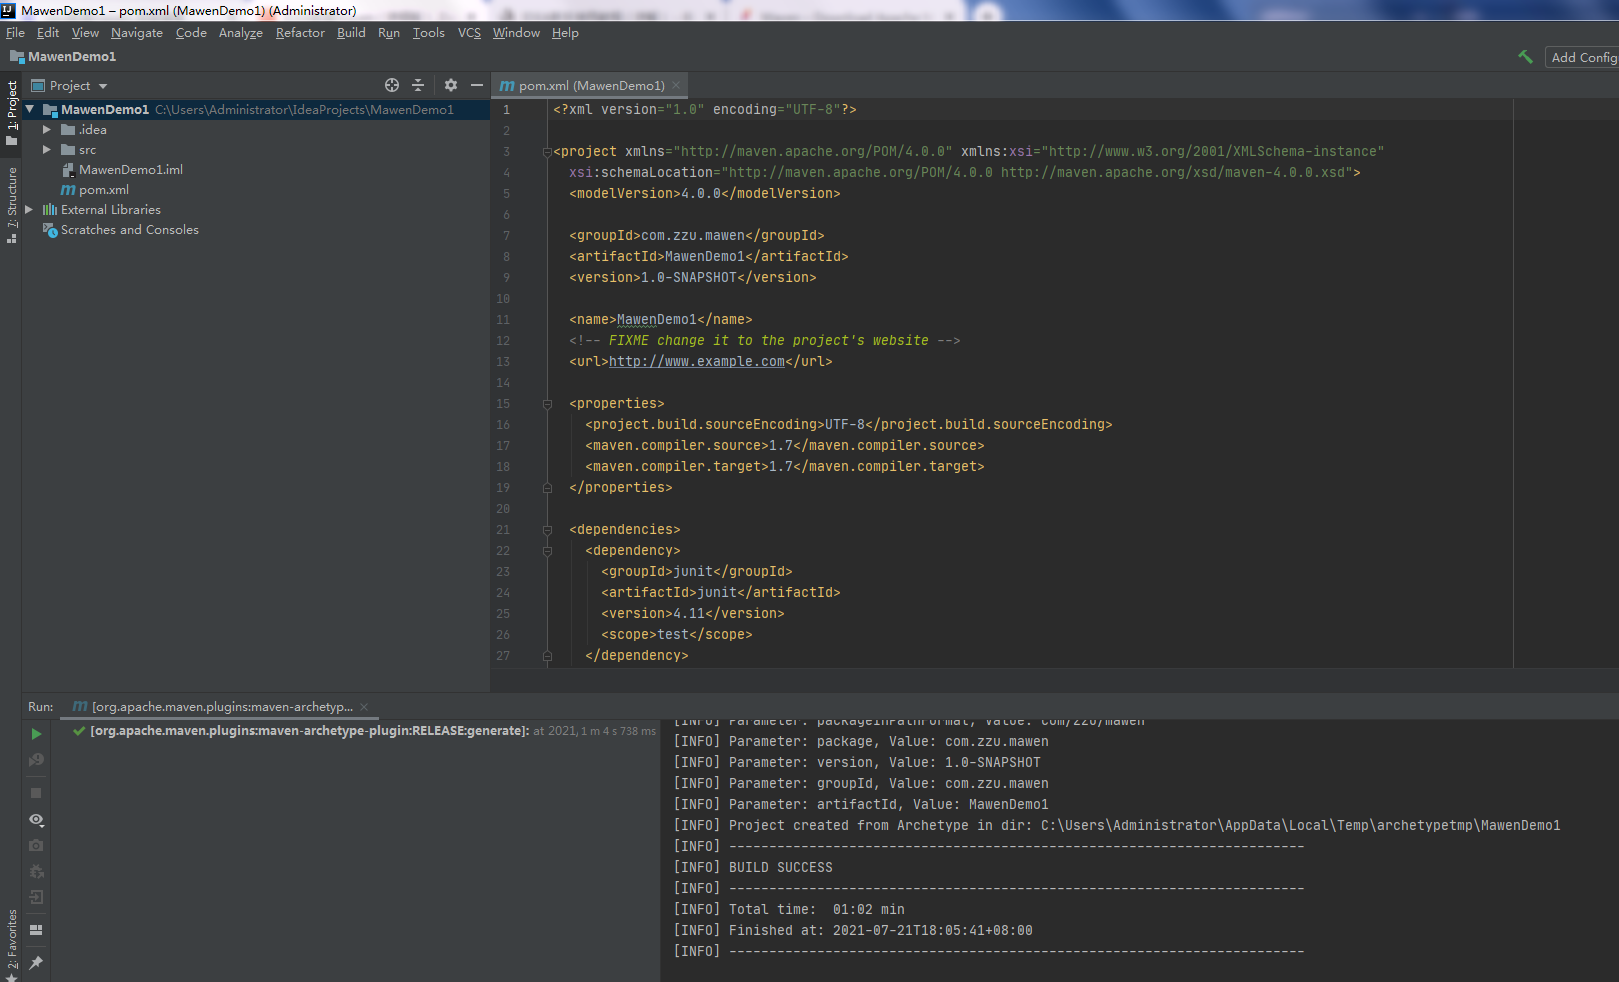The height and width of the screenshot is (982, 1619).
Task: Click line number 13 in gutter
Action: pos(503,362)
